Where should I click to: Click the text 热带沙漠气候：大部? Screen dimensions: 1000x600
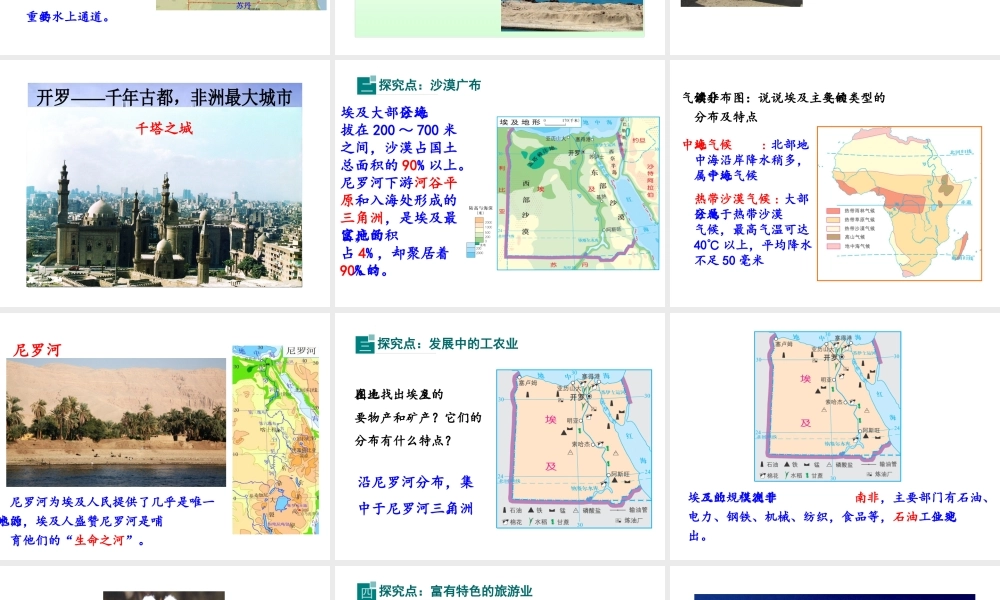[x=751, y=199]
